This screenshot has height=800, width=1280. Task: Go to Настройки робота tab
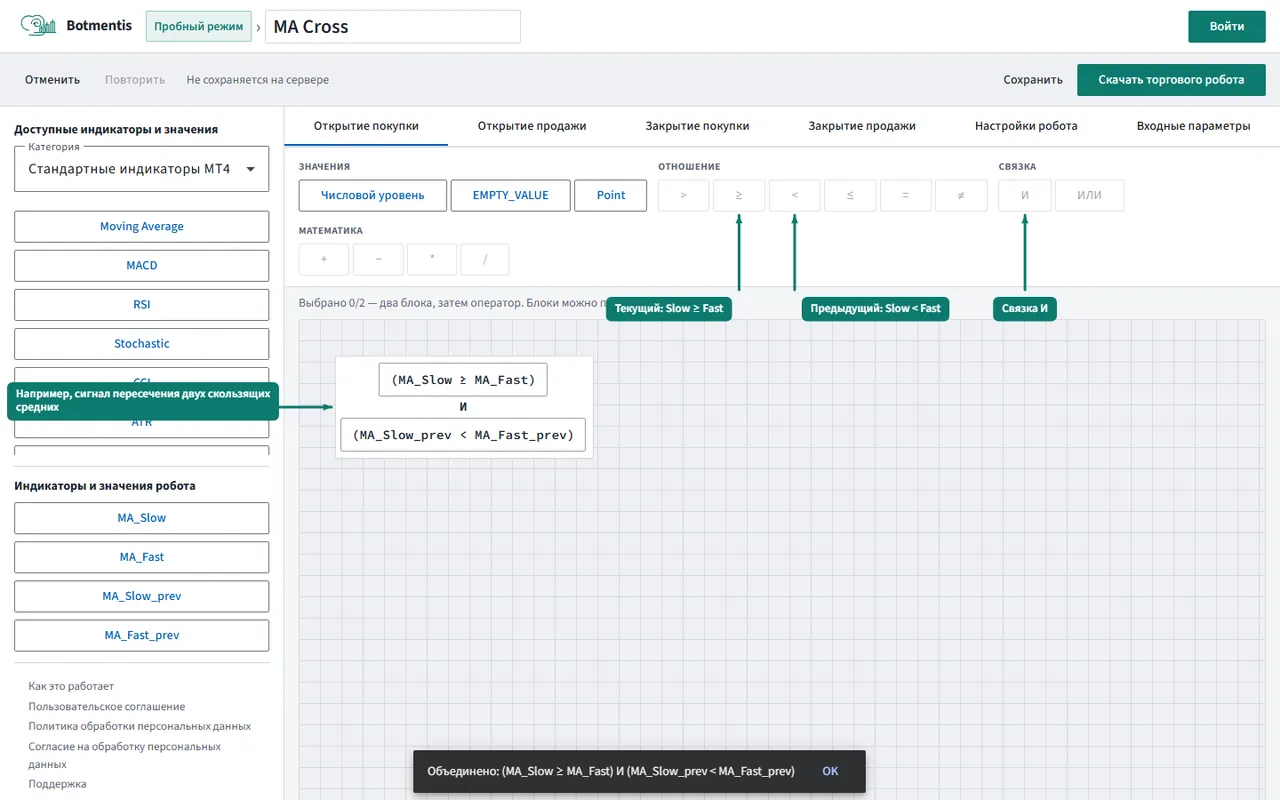click(1026, 126)
